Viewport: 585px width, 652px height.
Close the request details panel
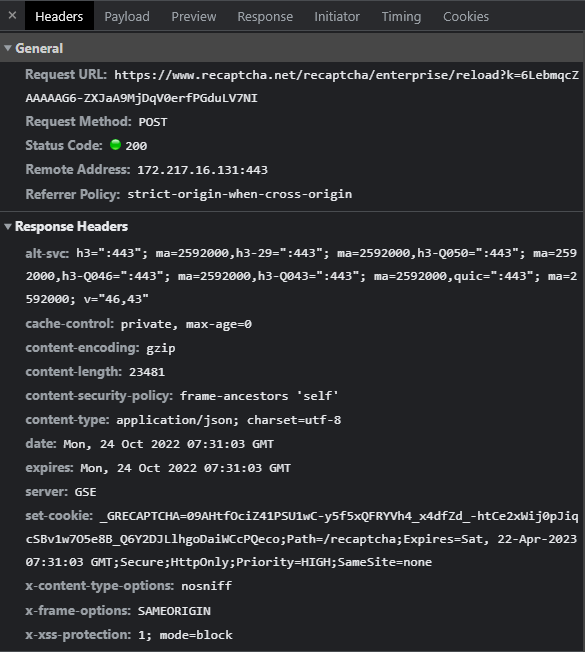[12, 15]
